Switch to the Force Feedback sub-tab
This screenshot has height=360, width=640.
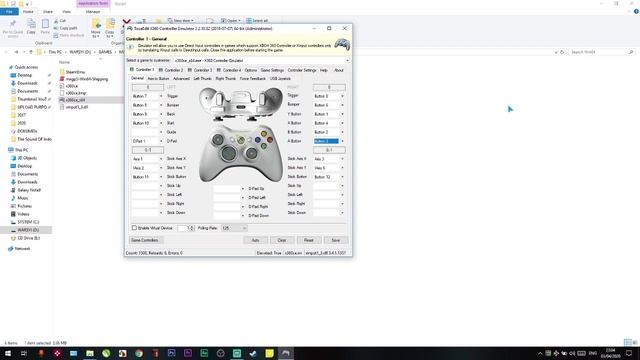(253, 78)
